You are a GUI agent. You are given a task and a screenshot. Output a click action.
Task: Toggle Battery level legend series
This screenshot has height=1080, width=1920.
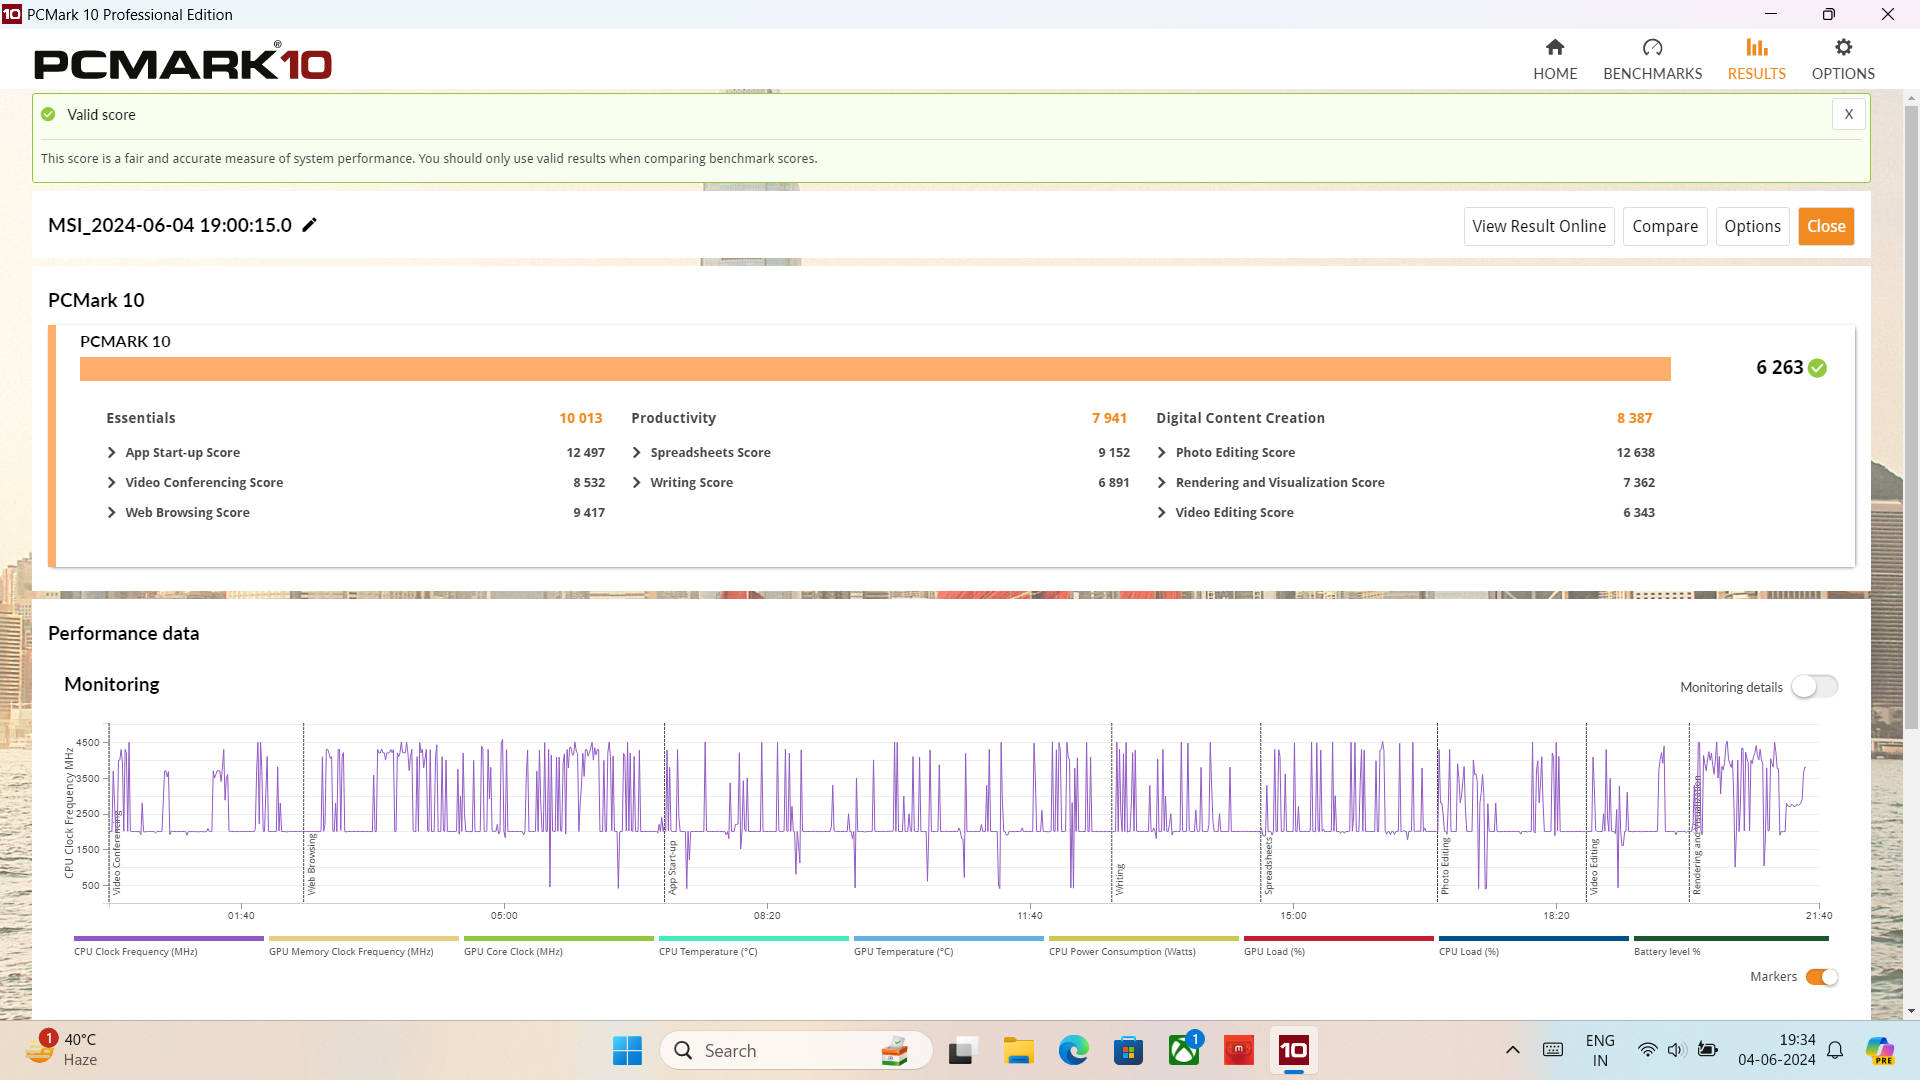click(1731, 946)
